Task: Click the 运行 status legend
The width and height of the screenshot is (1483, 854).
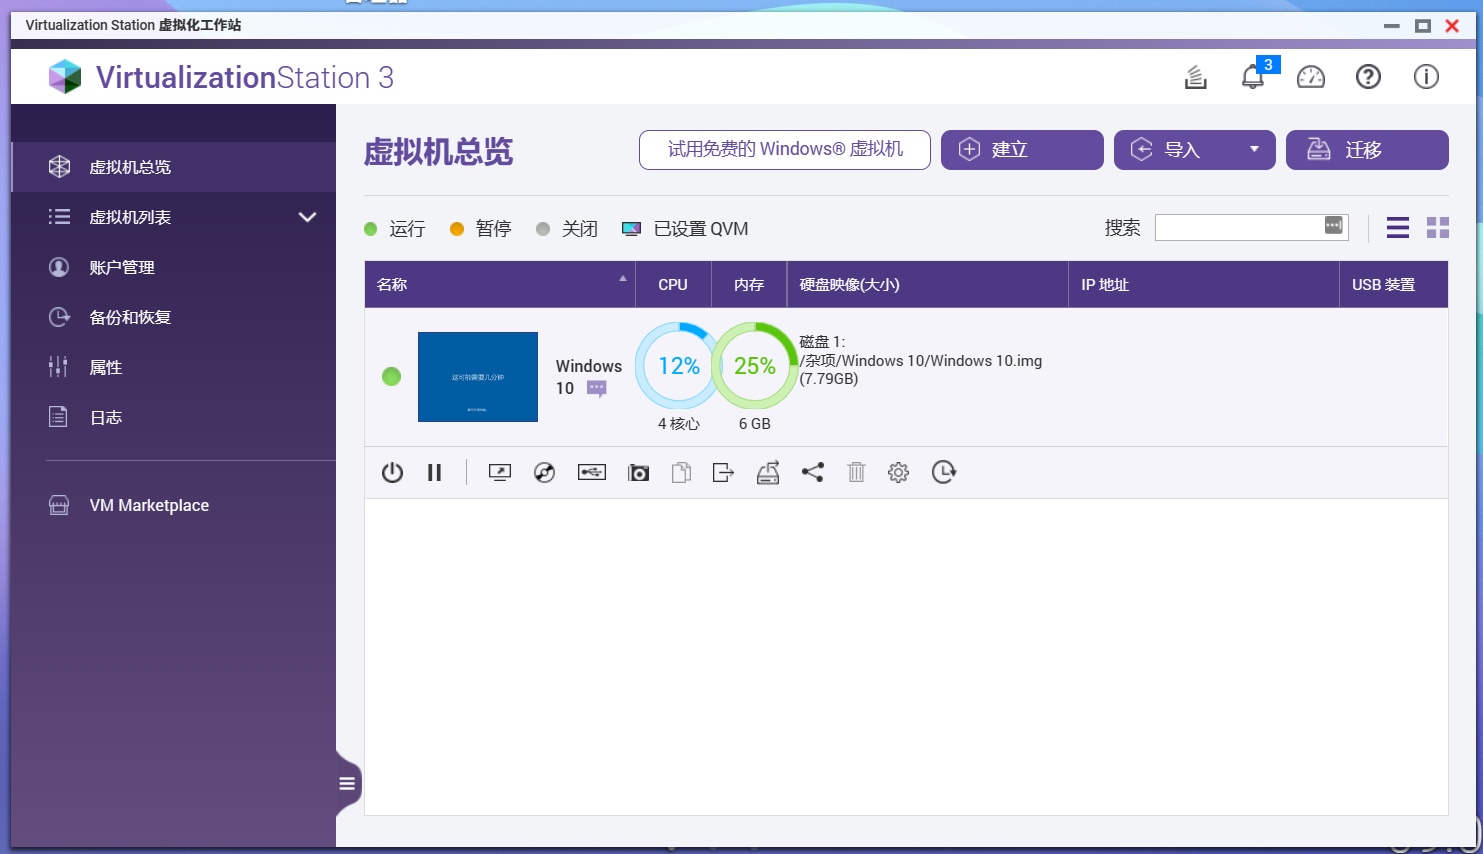Action: [395, 229]
